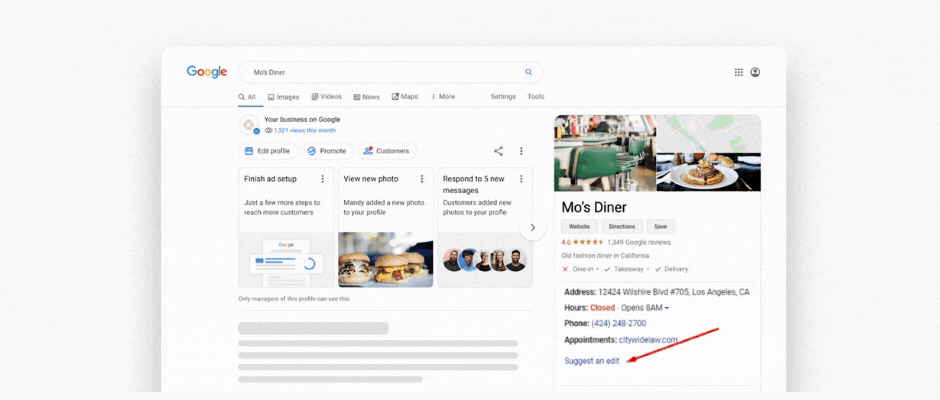Click the Takeaway service option text
This screenshot has height=400, width=940.
coord(628,269)
